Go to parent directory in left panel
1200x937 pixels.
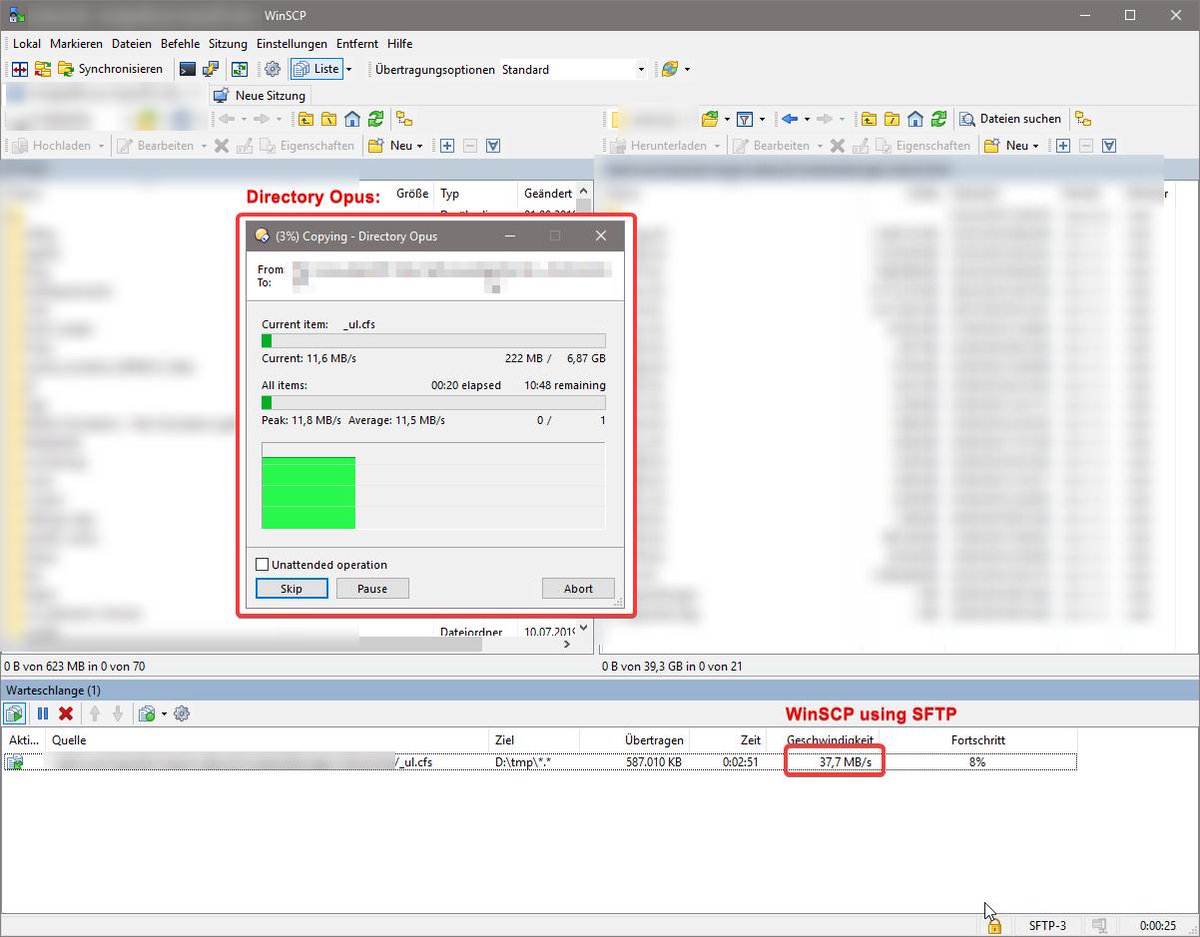point(305,119)
